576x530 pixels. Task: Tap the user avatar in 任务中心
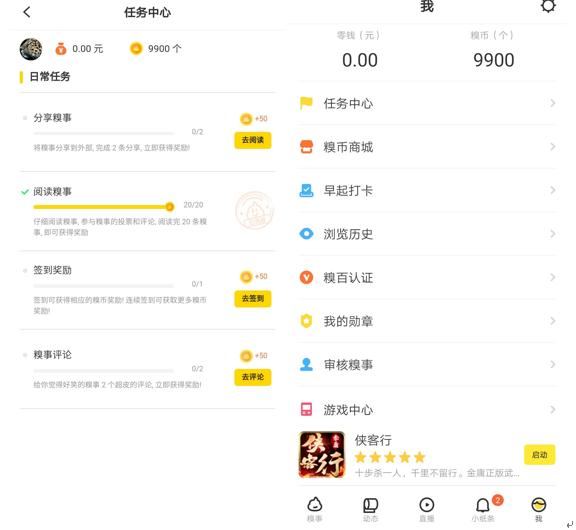[x=31, y=49]
